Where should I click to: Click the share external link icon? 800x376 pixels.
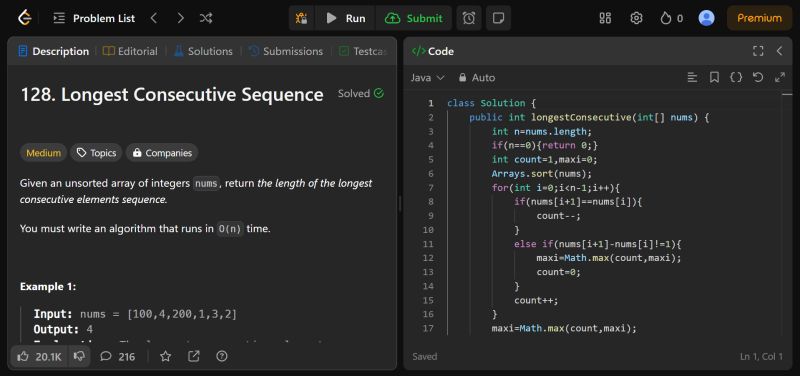click(194, 357)
